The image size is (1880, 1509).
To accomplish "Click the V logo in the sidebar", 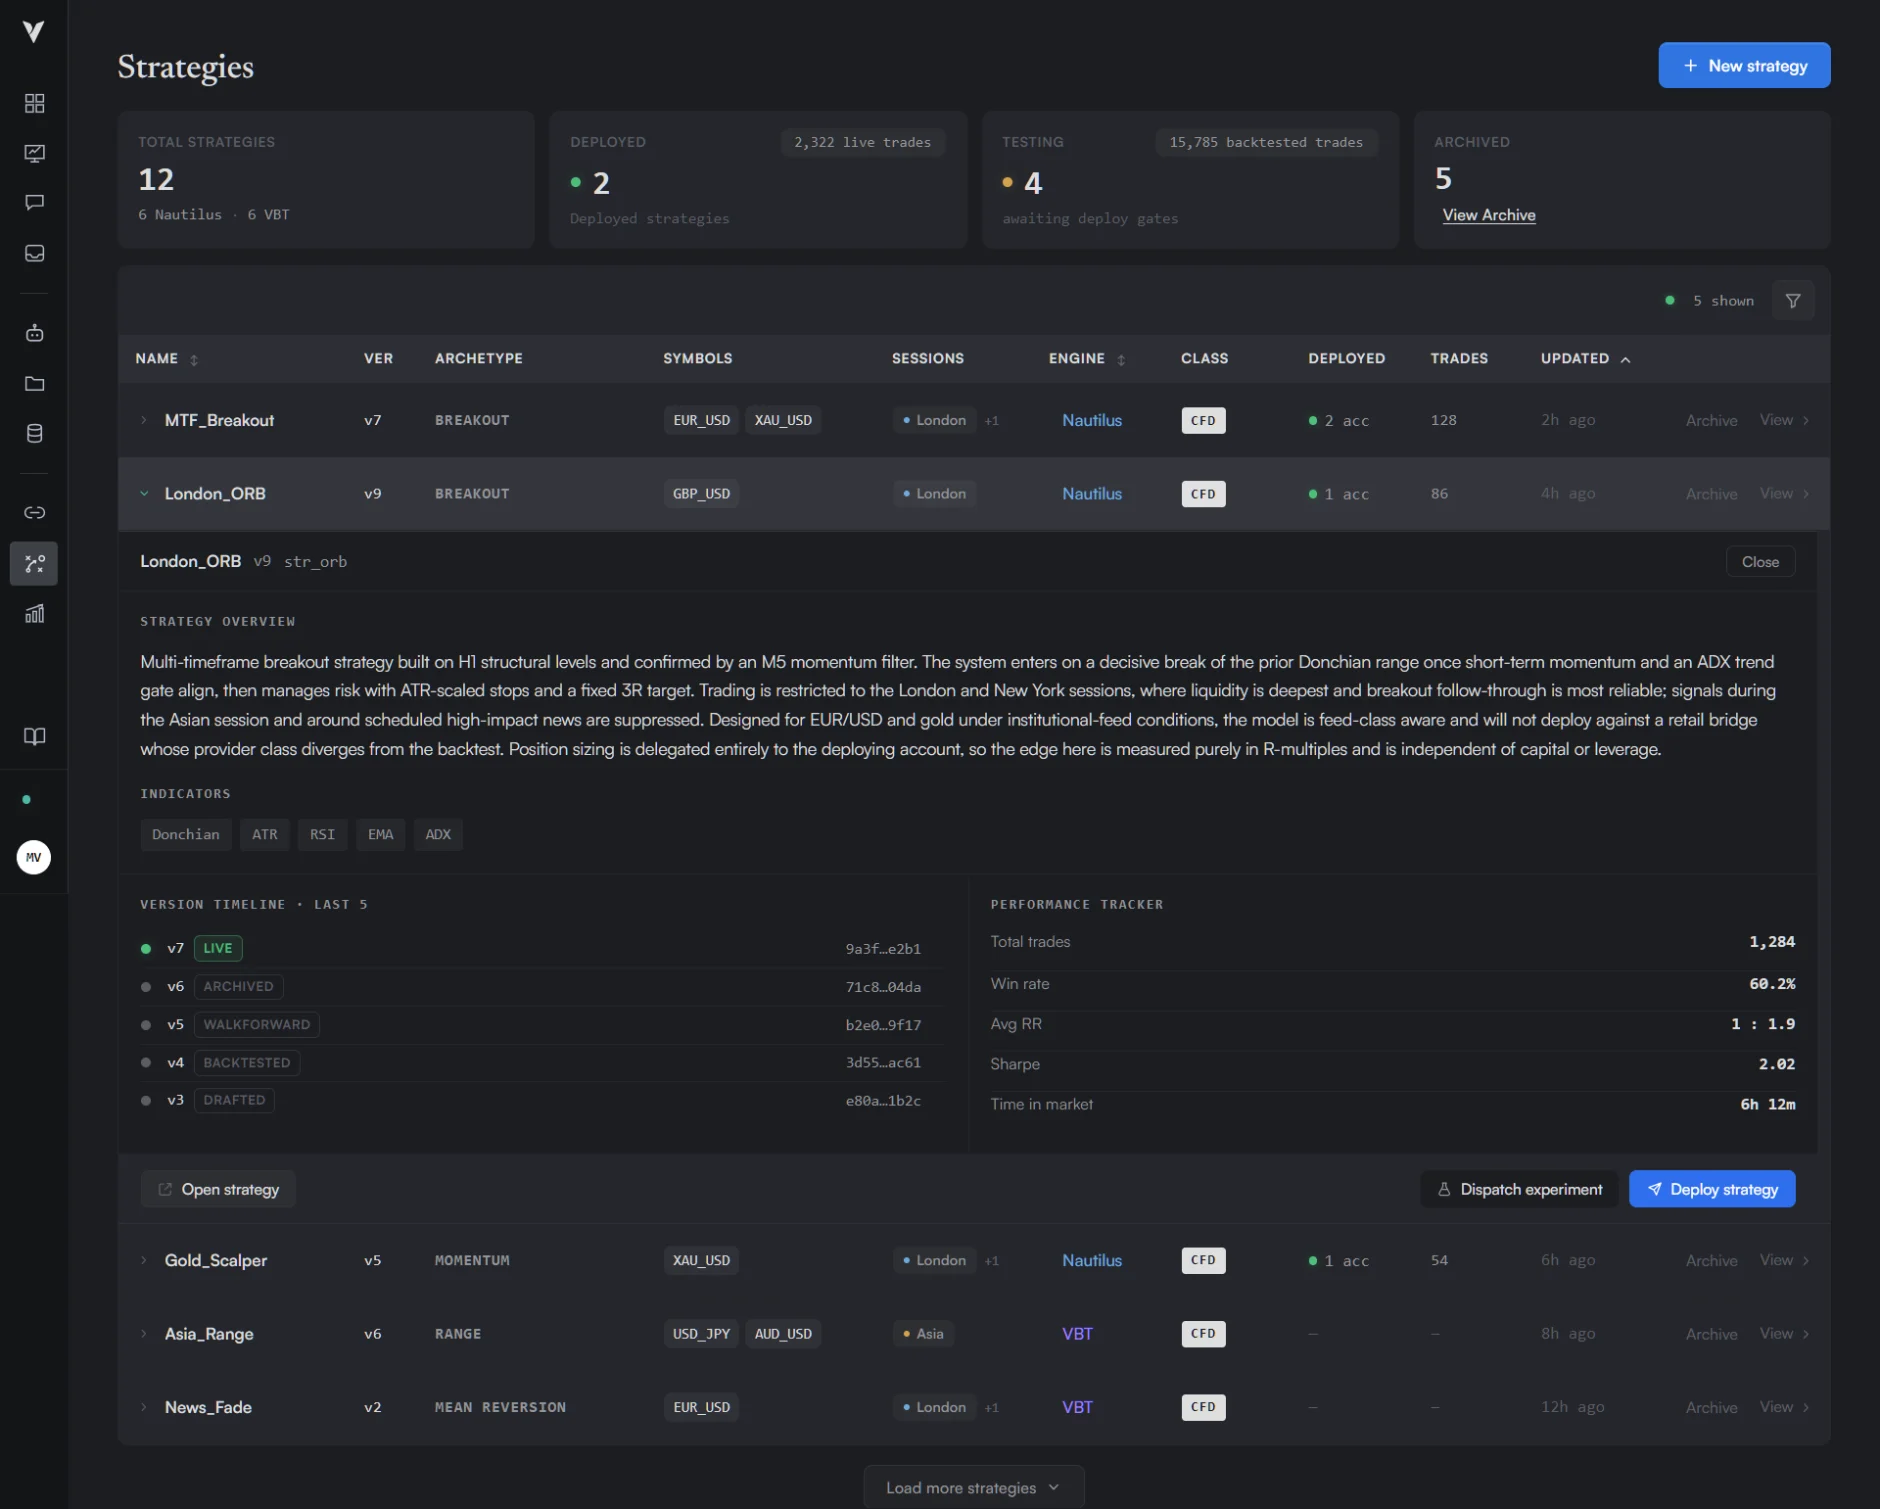I will click(x=34, y=32).
